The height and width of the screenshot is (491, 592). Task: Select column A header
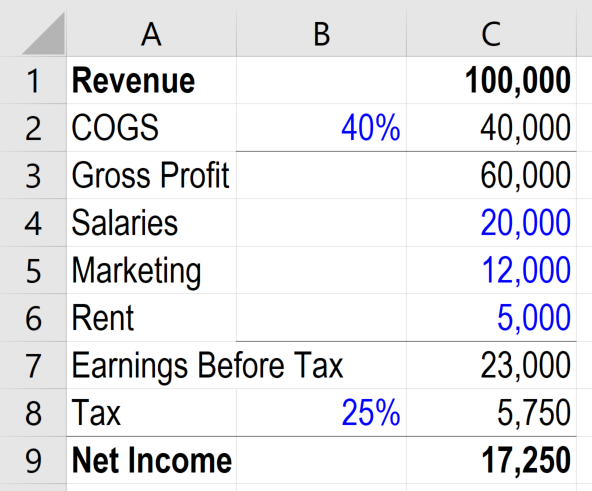(151, 33)
